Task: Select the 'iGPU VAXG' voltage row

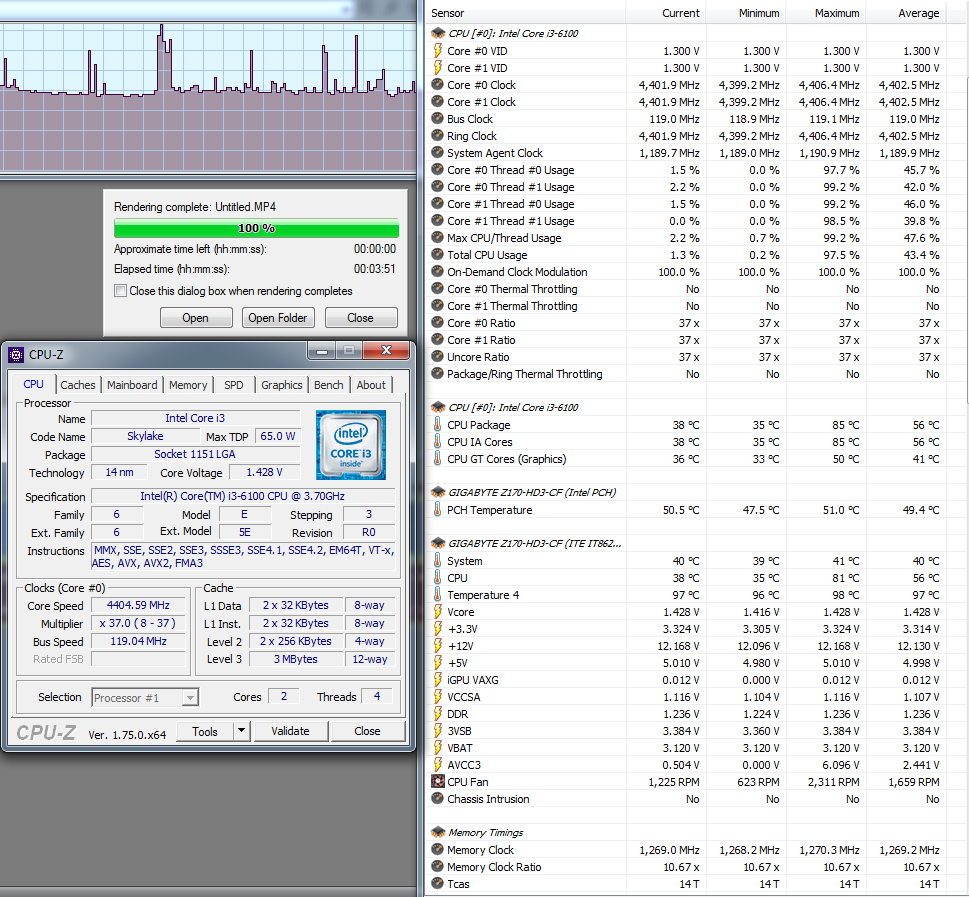Action: click(686, 680)
